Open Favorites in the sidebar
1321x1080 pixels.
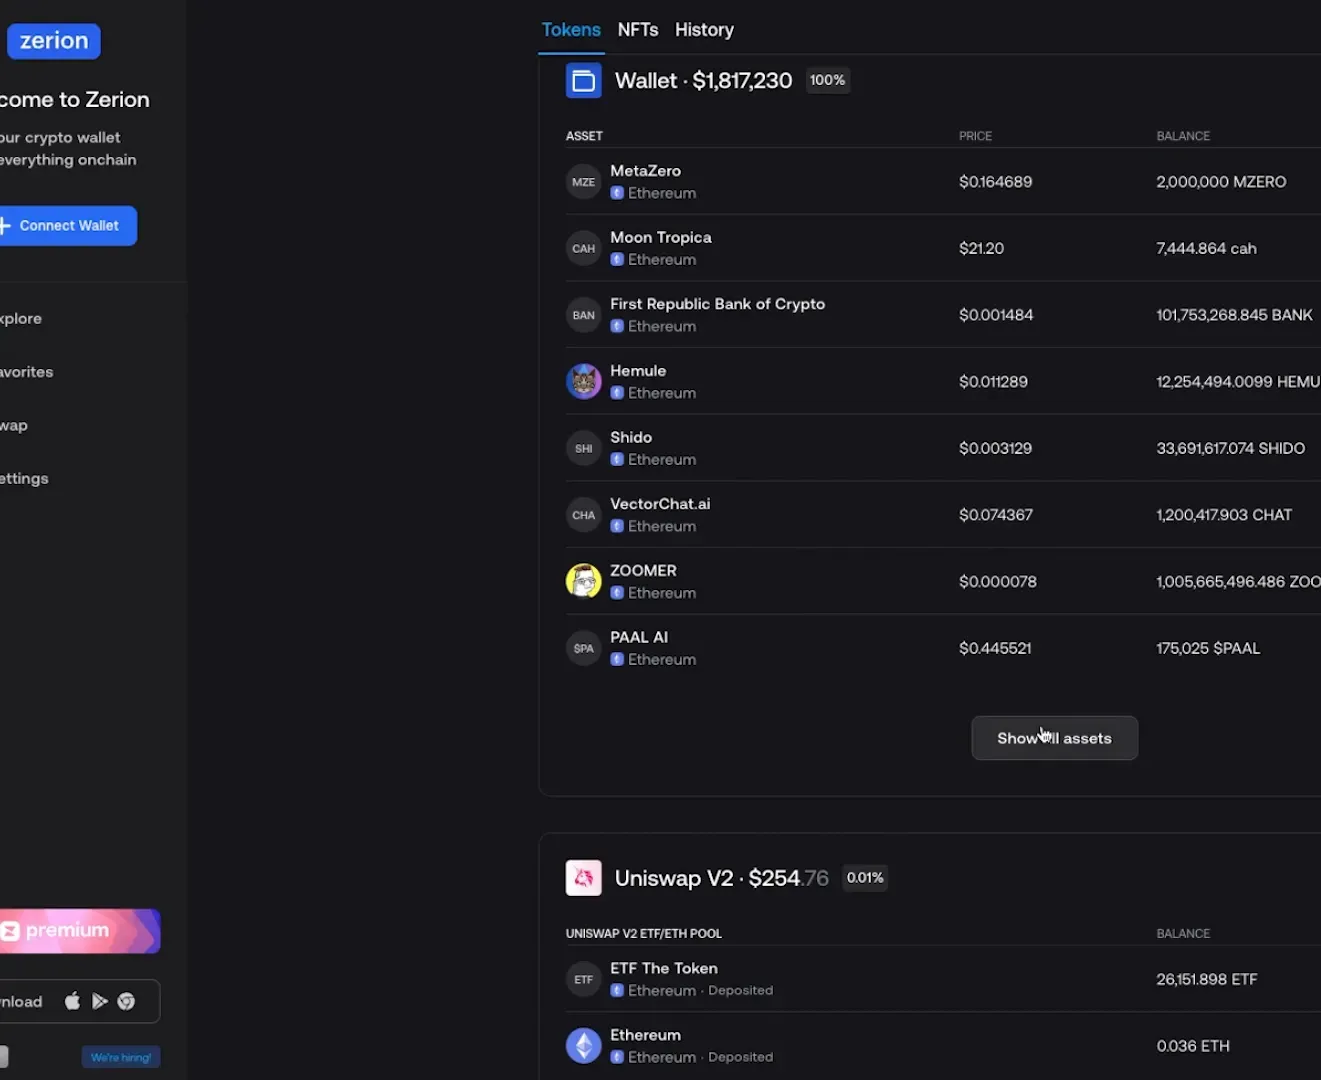27,372
